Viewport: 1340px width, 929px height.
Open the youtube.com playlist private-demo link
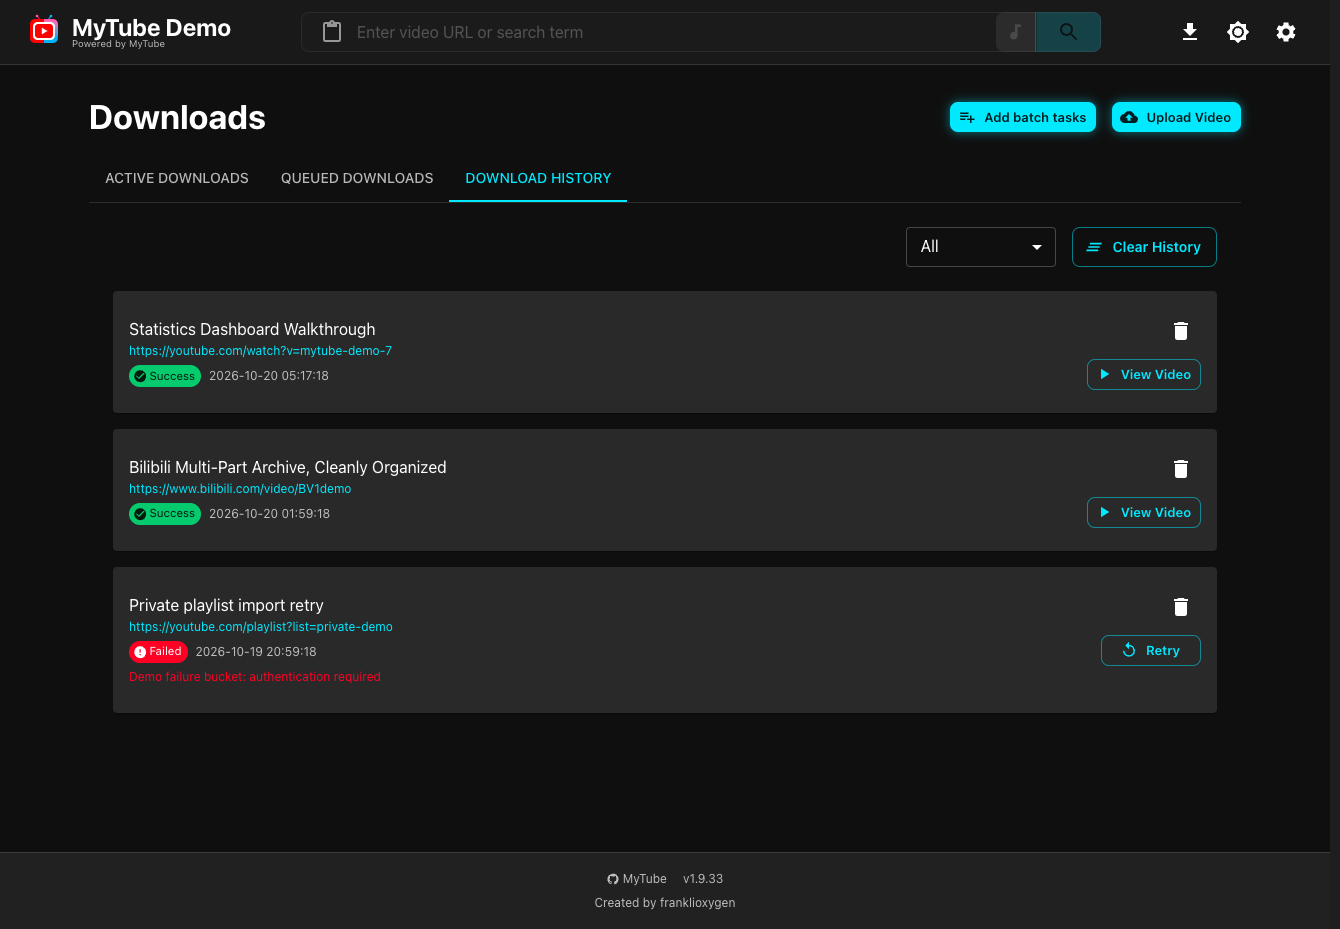pos(261,627)
